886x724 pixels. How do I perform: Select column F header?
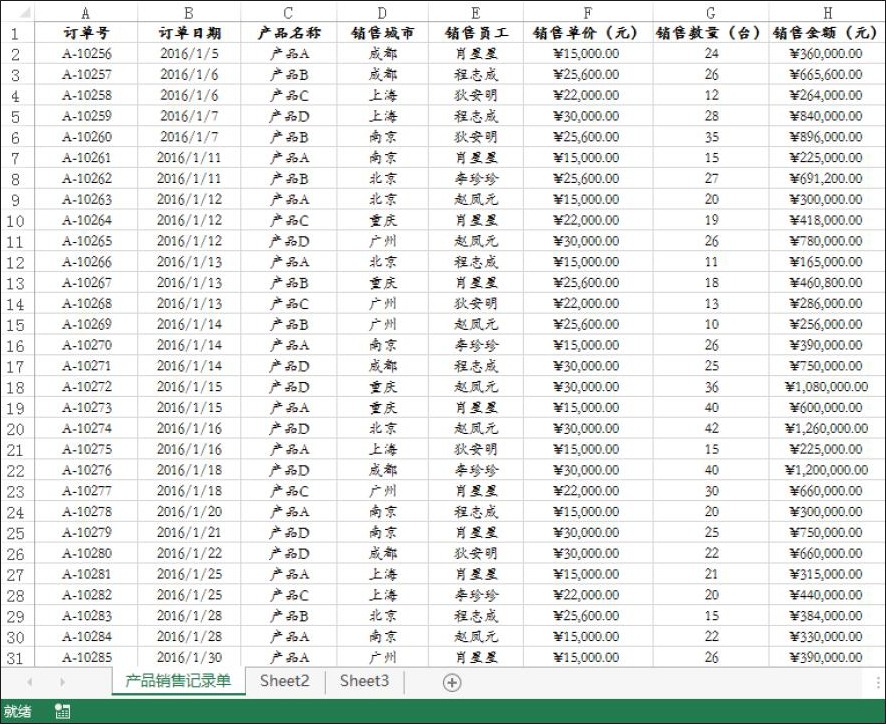[x=587, y=13]
